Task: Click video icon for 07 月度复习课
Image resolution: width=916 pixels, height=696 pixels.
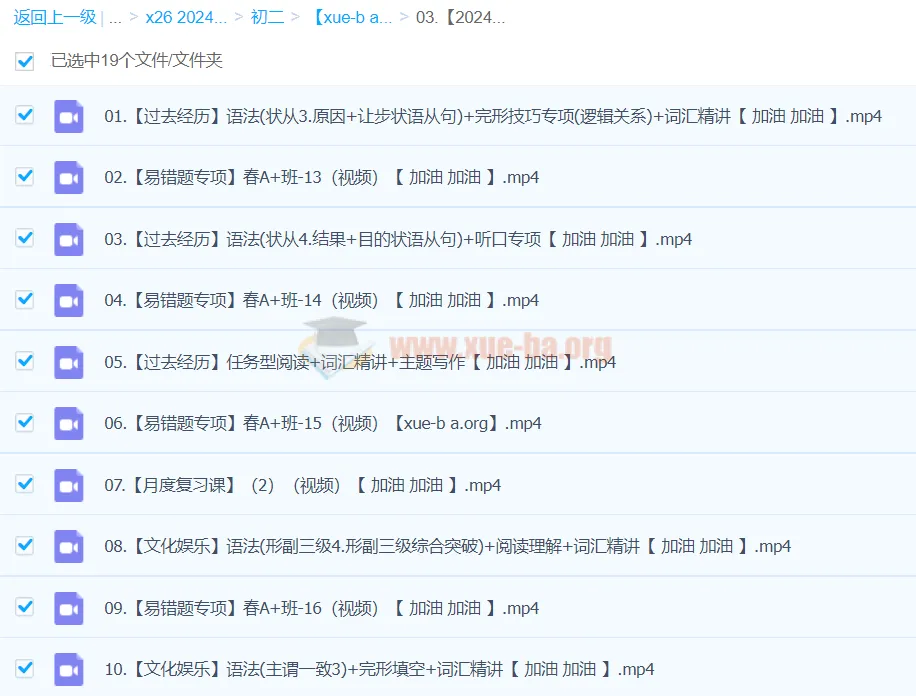Action: point(68,486)
